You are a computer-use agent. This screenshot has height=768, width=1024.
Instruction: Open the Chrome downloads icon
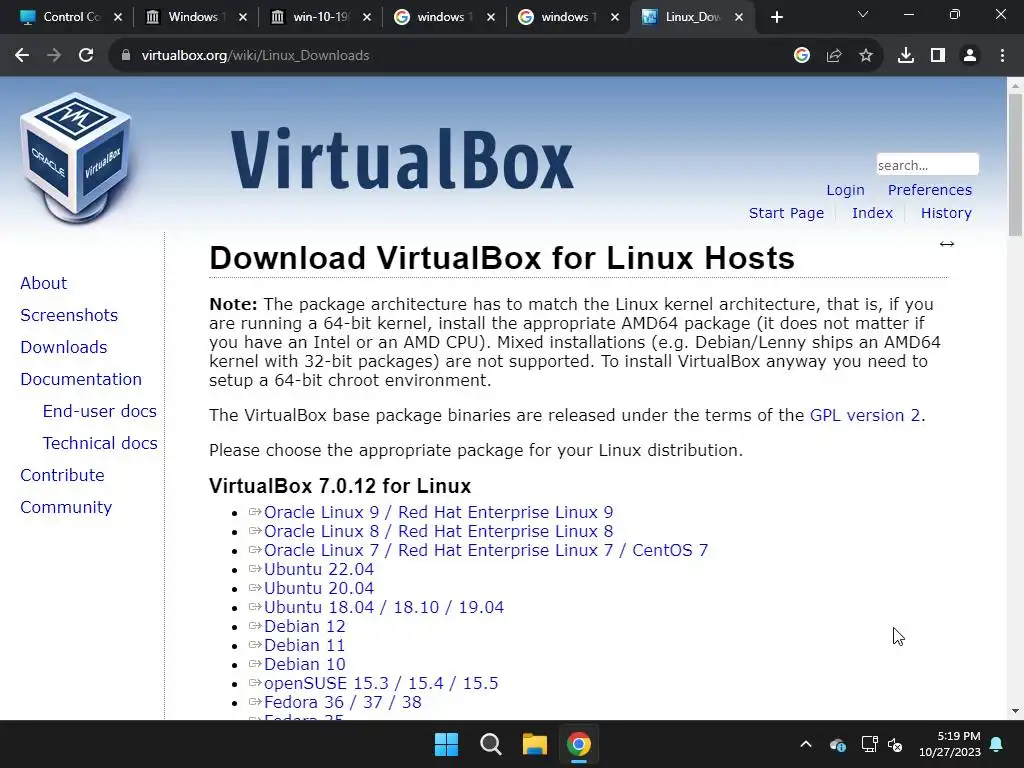point(906,56)
